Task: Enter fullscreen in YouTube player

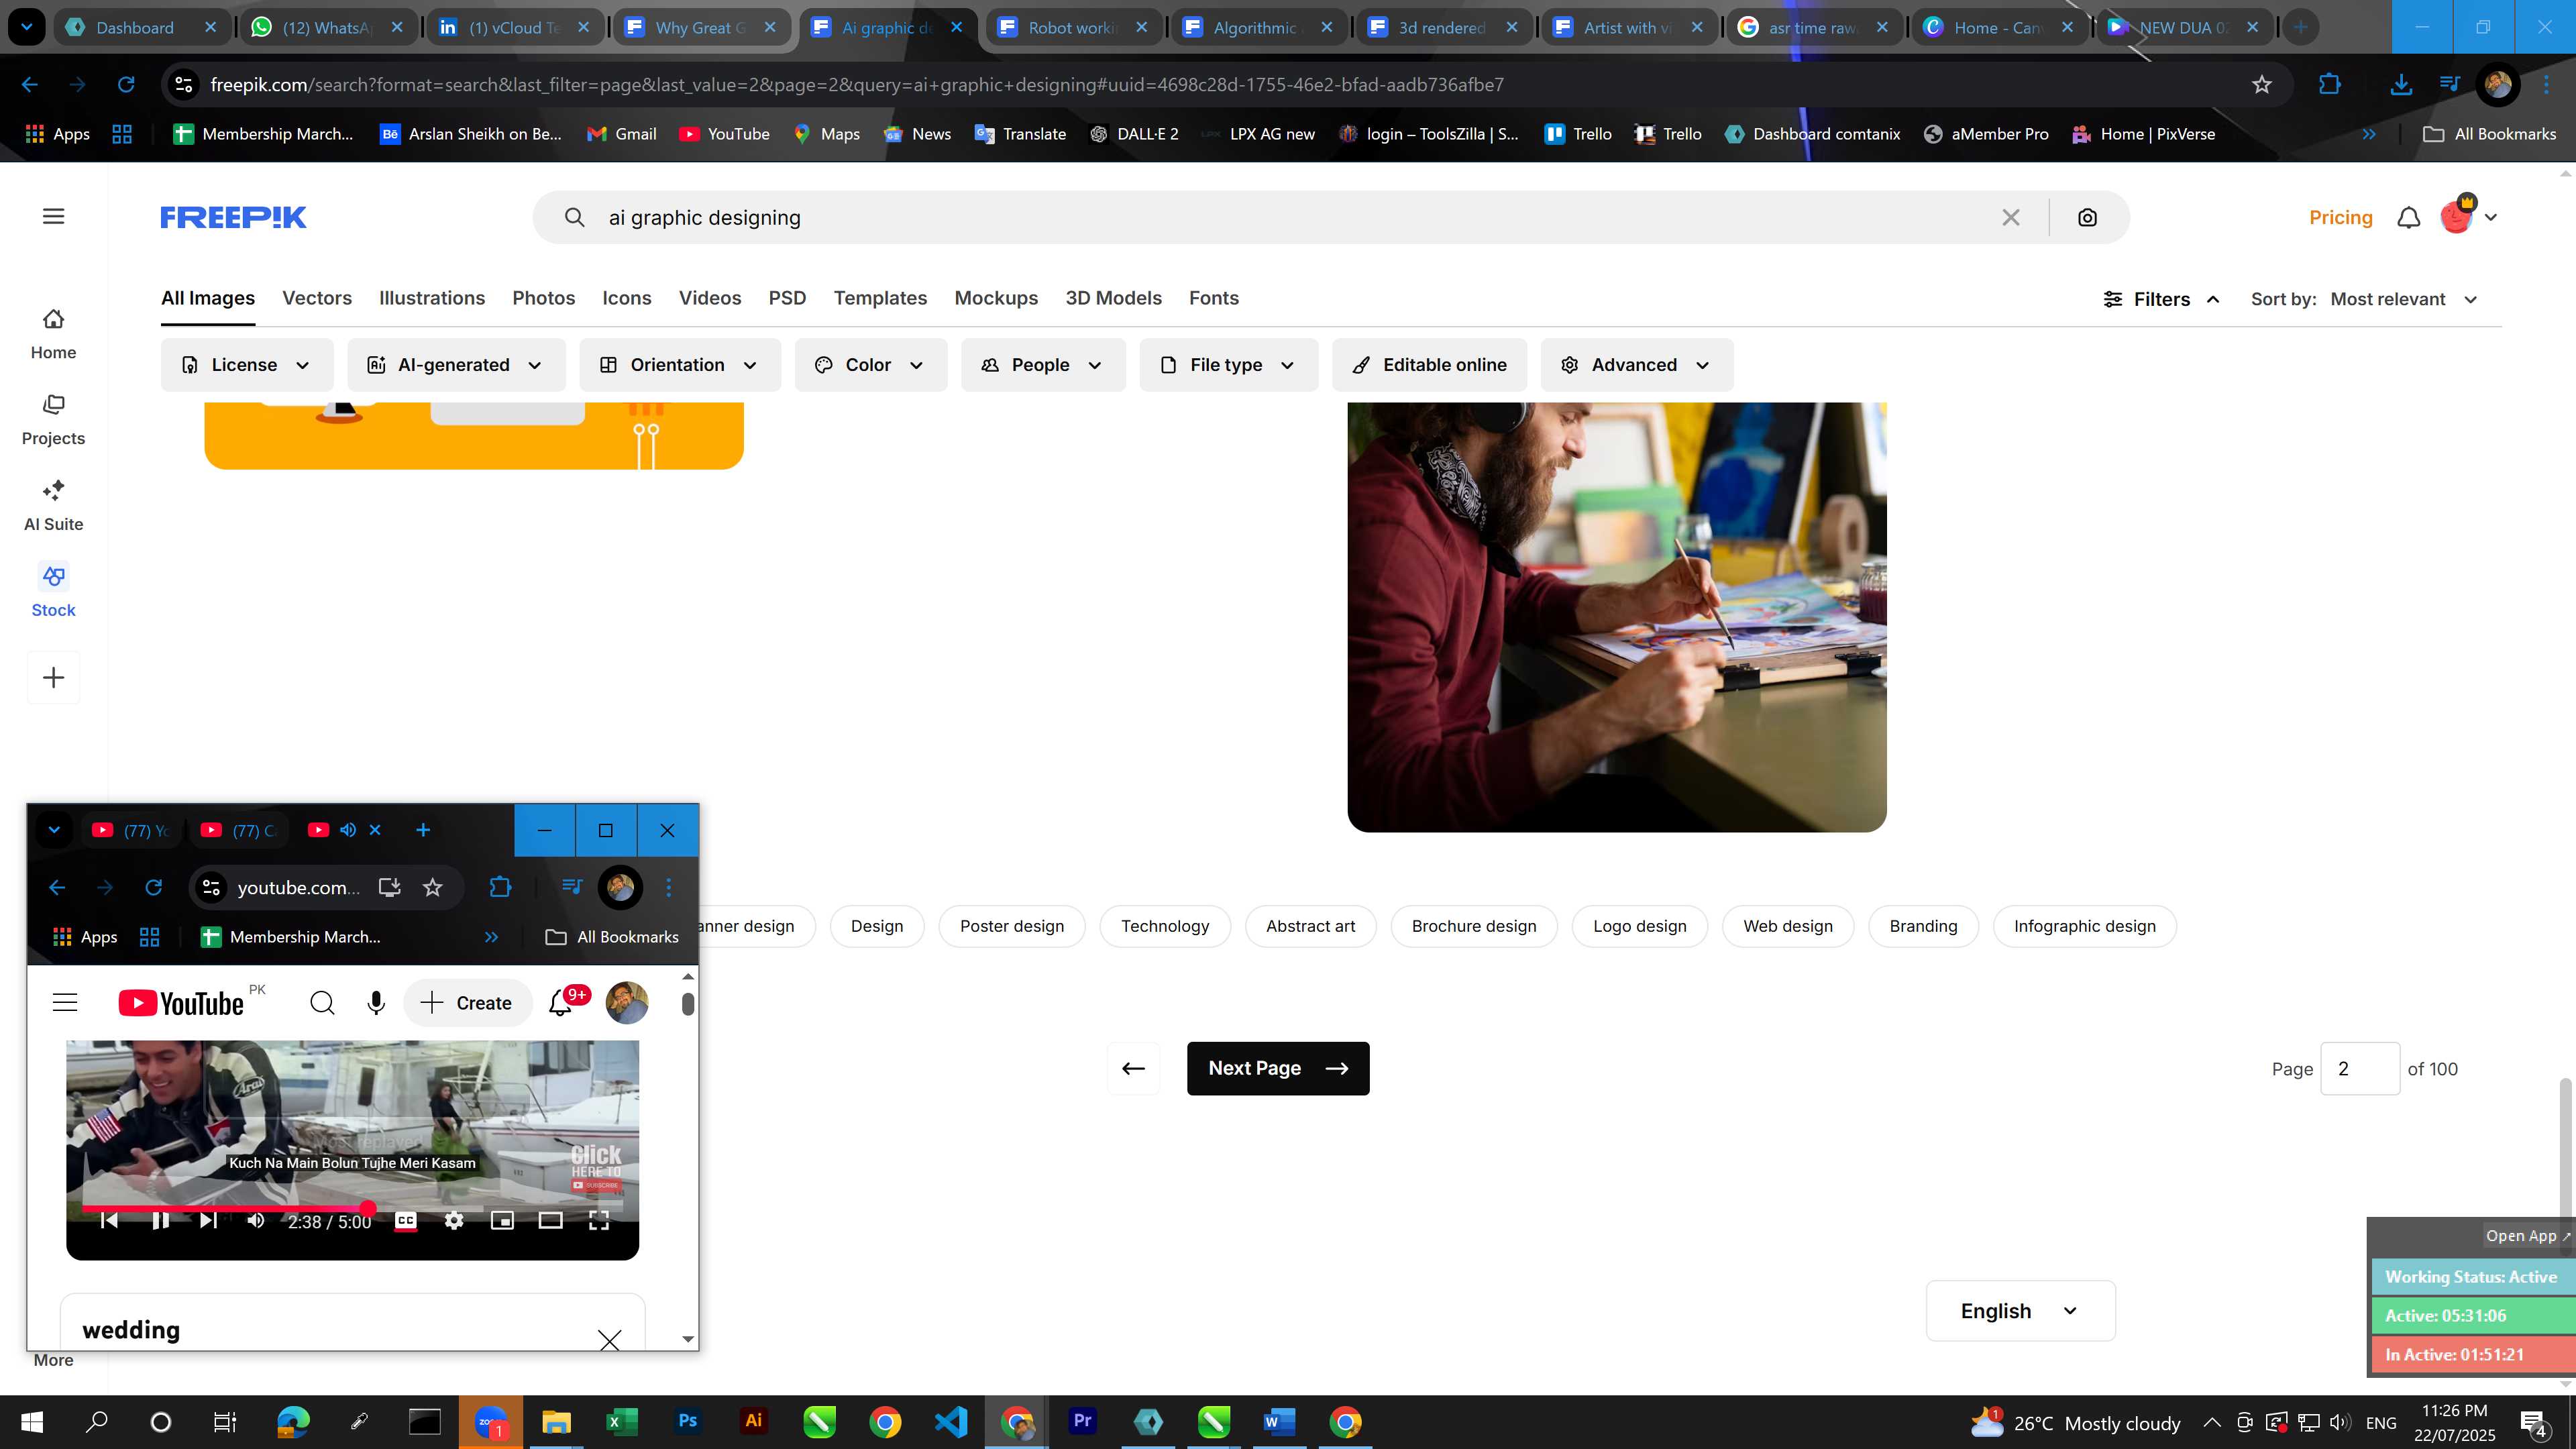Action: pyautogui.click(x=599, y=1220)
